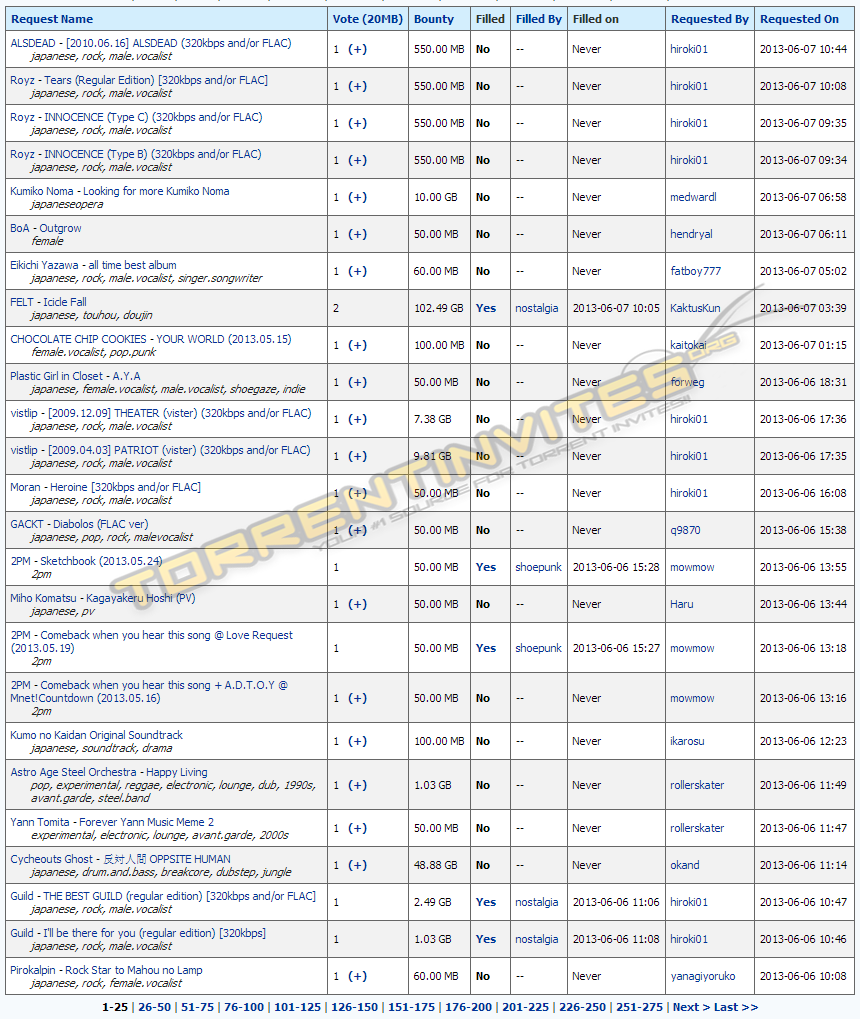Vote (+) on Astro Age Steel Orchestra request

click(358, 786)
